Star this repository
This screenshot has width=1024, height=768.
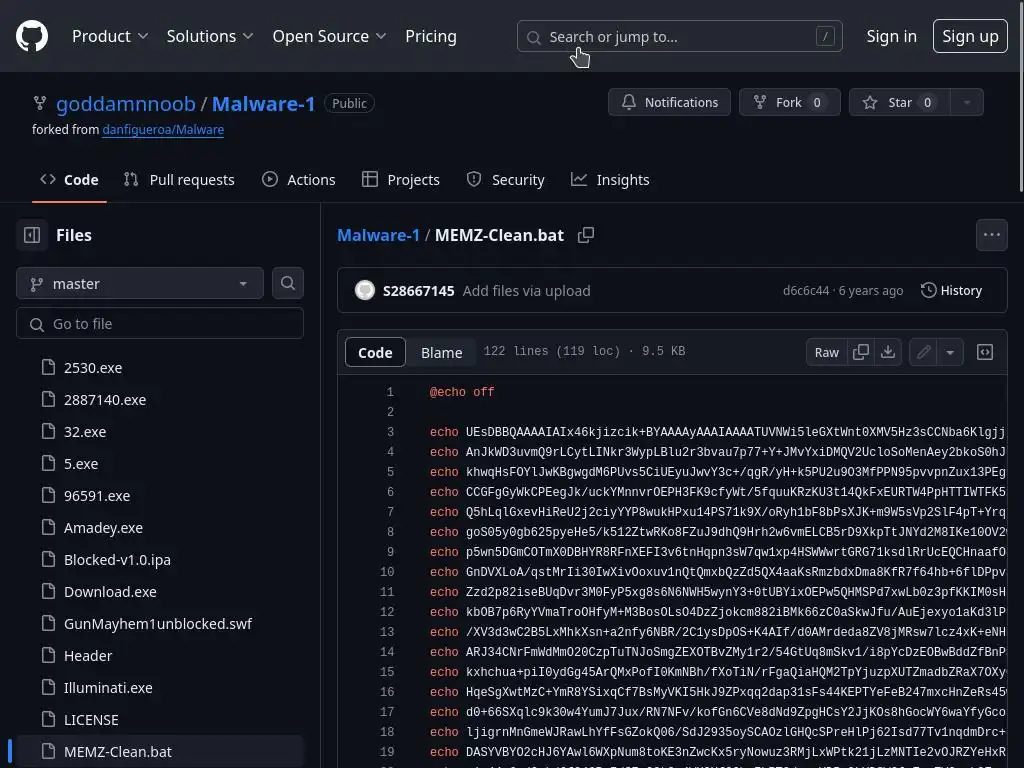[x=899, y=103]
